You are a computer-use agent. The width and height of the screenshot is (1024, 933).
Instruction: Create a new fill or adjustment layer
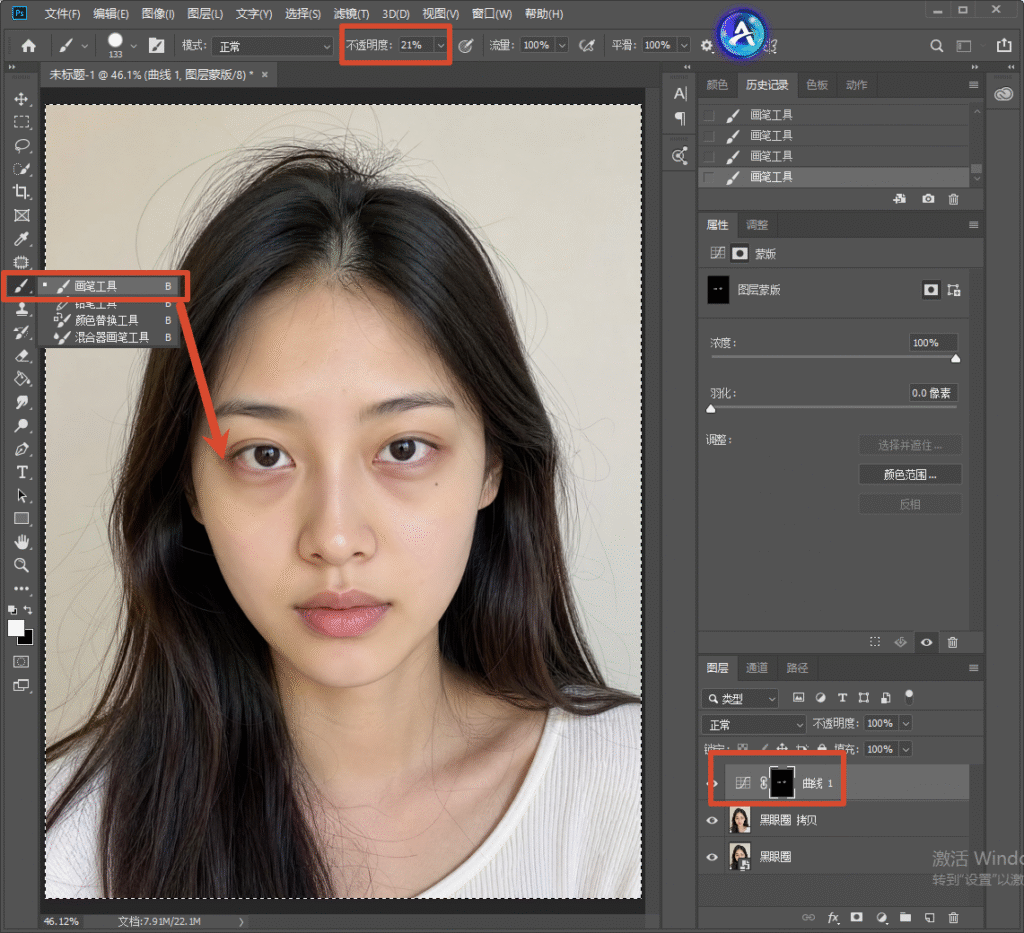coord(882,918)
